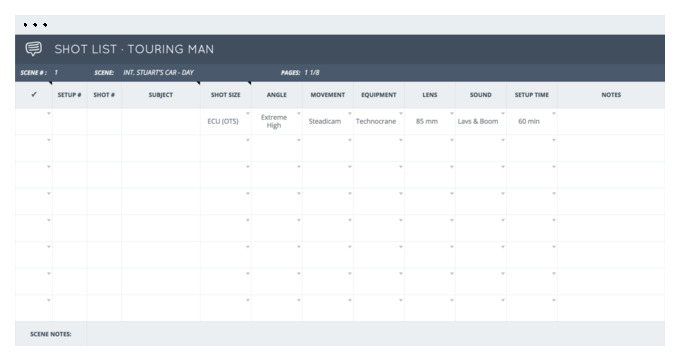The width and height of the screenshot is (680, 361).
Task: Click the INT. STUART'S CAR - DAY scene value
Action: (158, 72)
